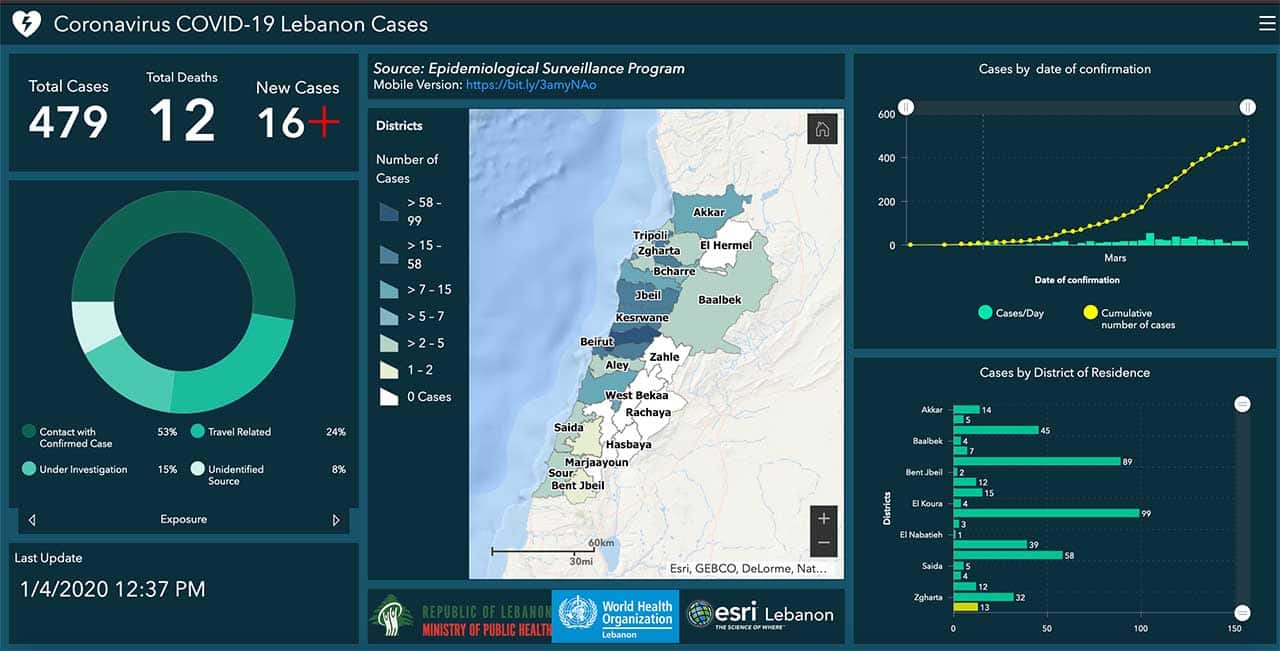
Task: Click the esri Lebanon logo
Action: 761,615
